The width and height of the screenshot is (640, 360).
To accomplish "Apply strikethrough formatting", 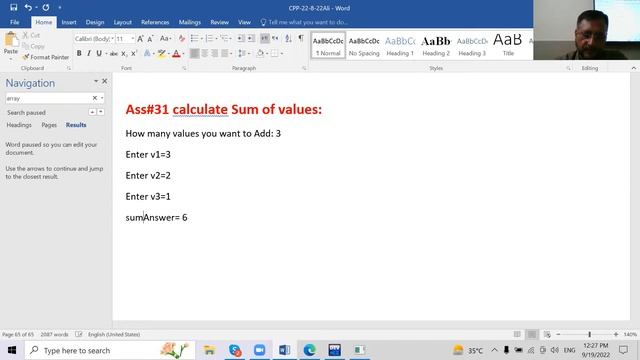I will (113, 53).
